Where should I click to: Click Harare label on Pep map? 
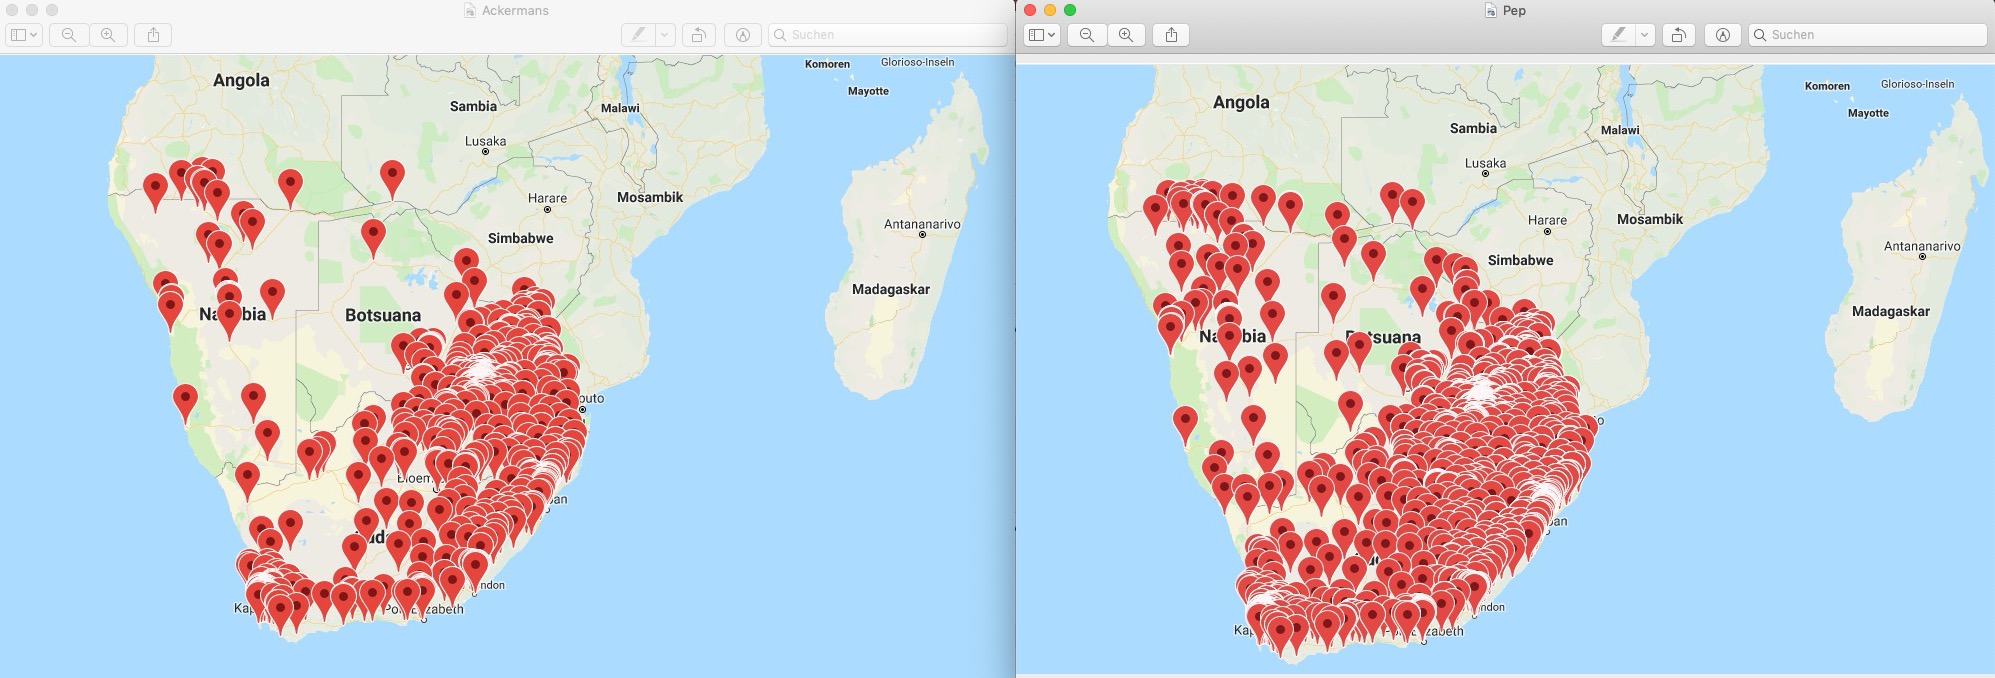click(1547, 220)
